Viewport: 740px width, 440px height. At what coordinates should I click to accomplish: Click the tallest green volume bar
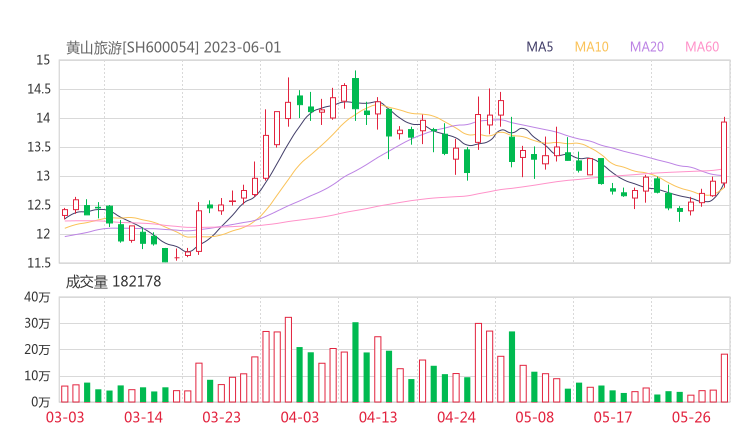(355, 362)
